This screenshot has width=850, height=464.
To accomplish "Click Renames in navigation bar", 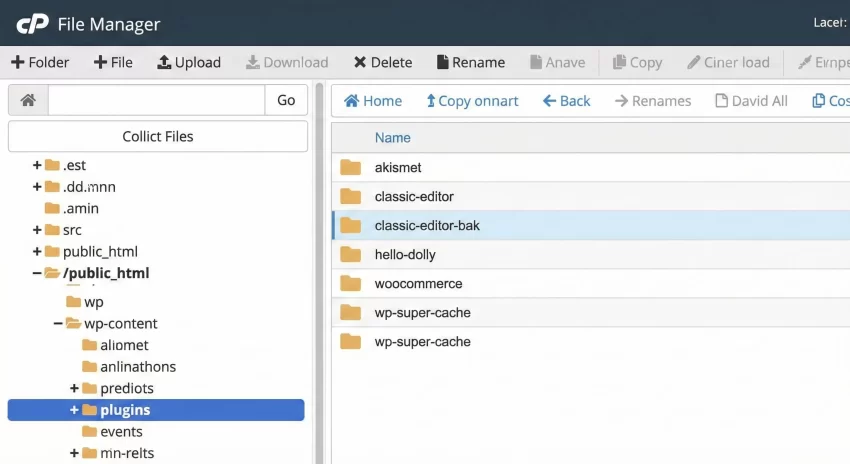I will point(653,101).
